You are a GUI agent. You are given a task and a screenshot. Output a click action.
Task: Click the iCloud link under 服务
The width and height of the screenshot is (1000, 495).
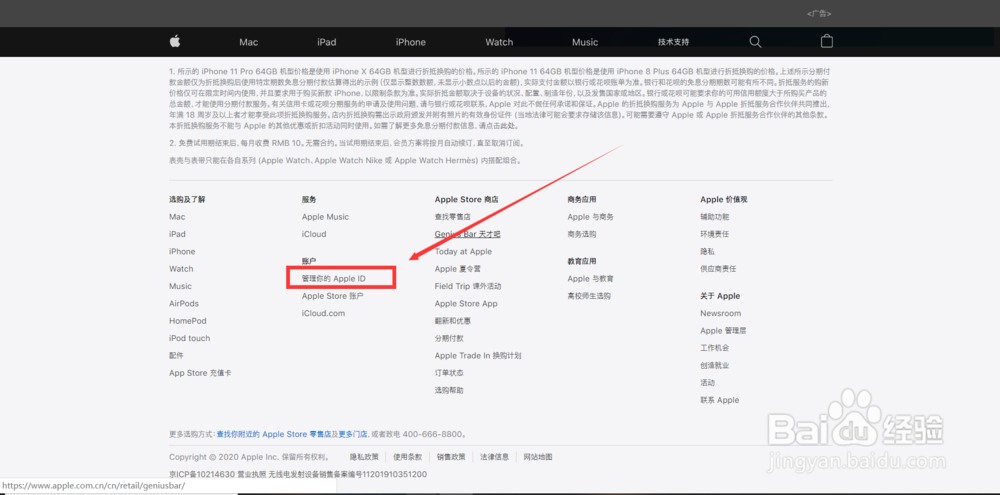coord(314,234)
